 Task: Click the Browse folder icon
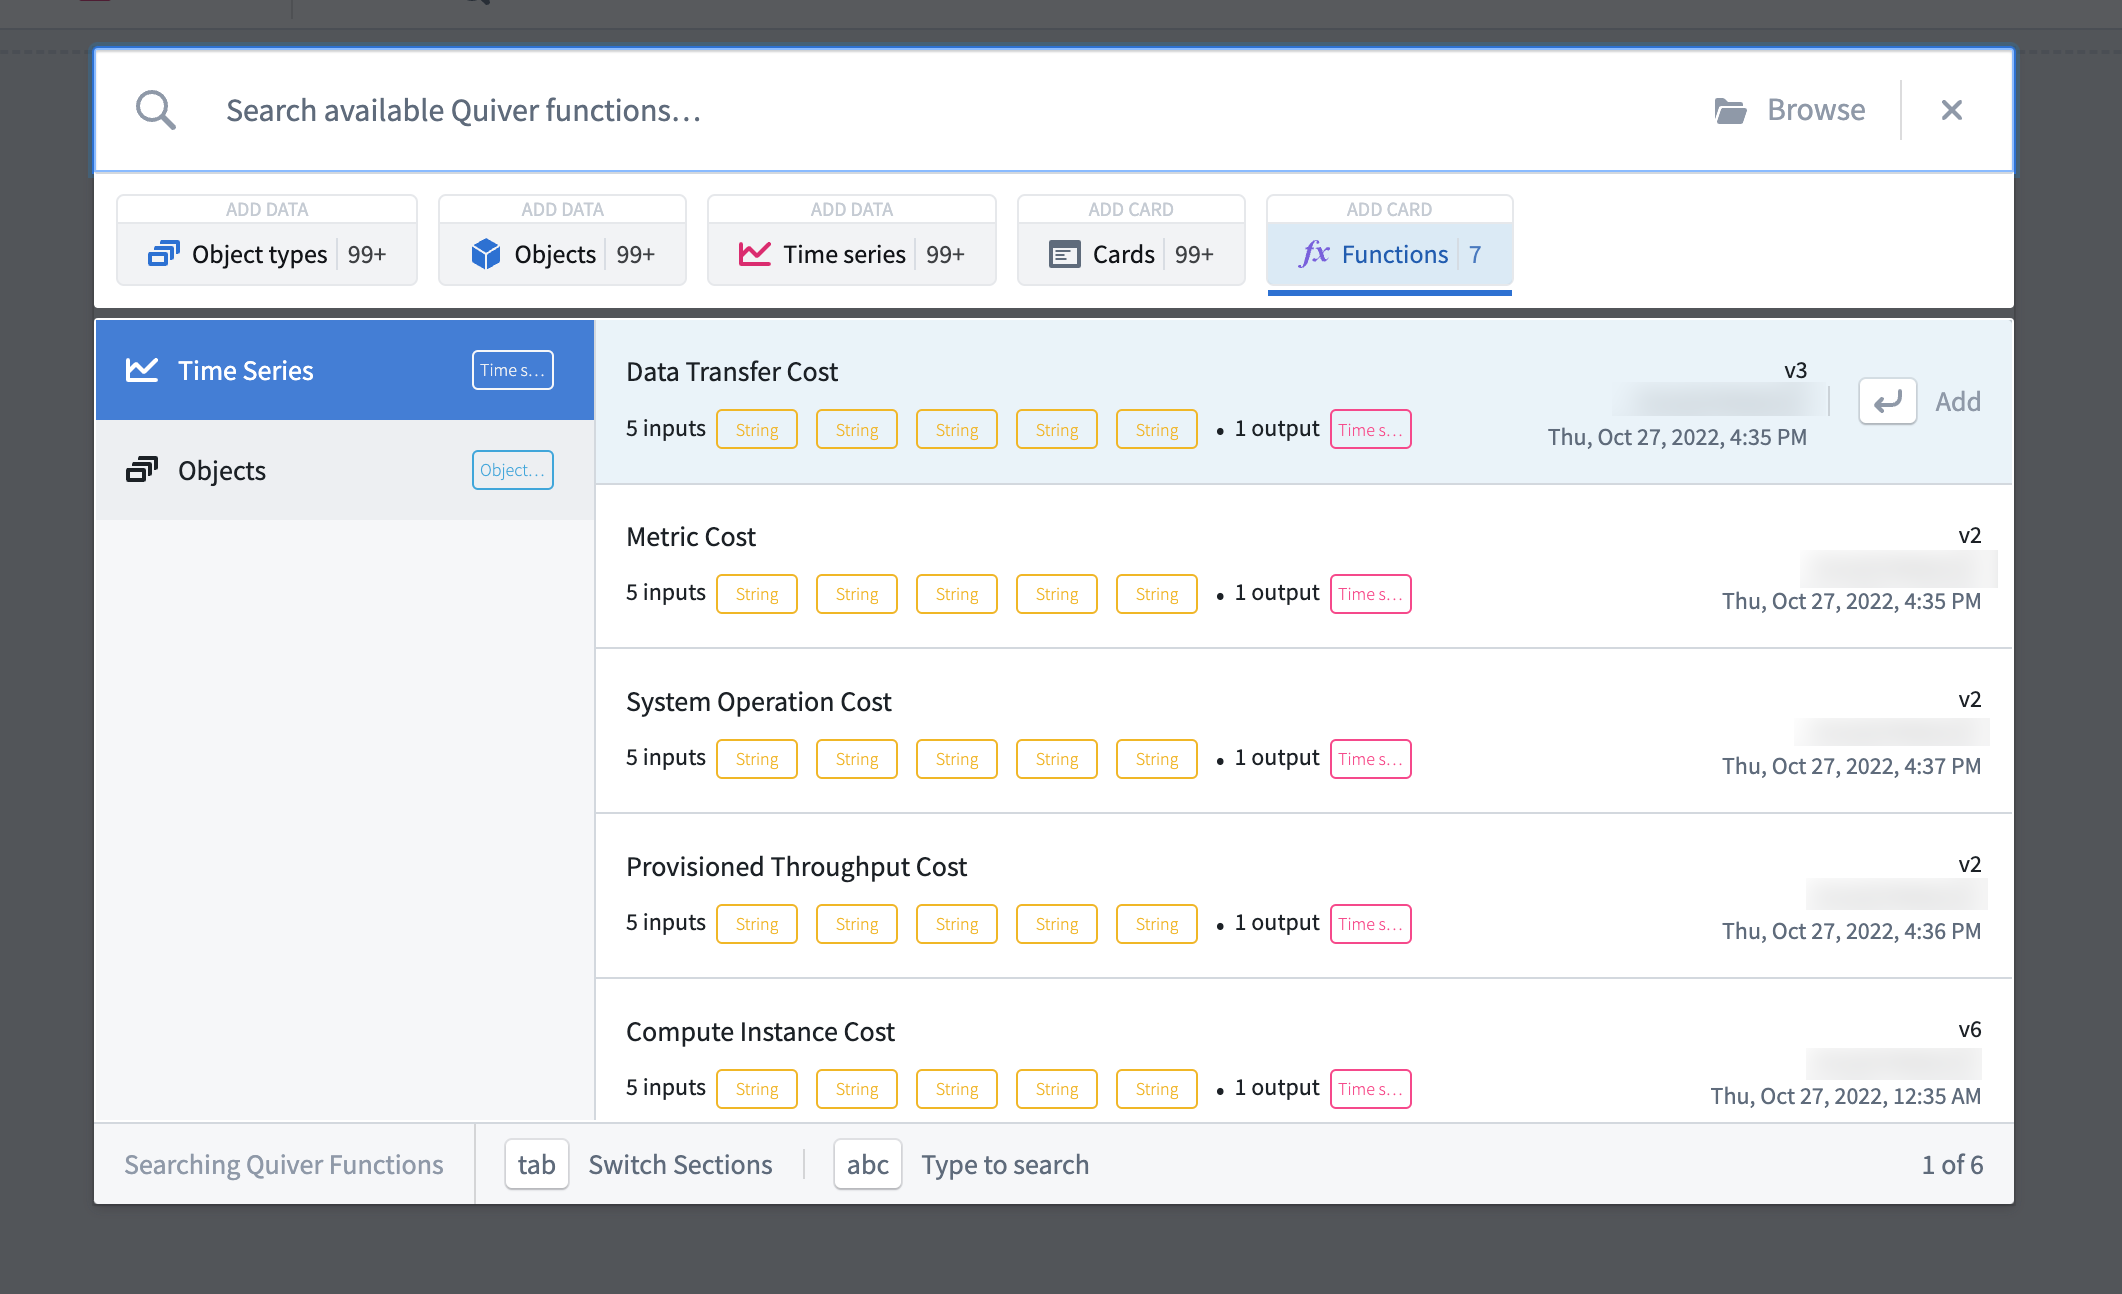[x=1730, y=110]
